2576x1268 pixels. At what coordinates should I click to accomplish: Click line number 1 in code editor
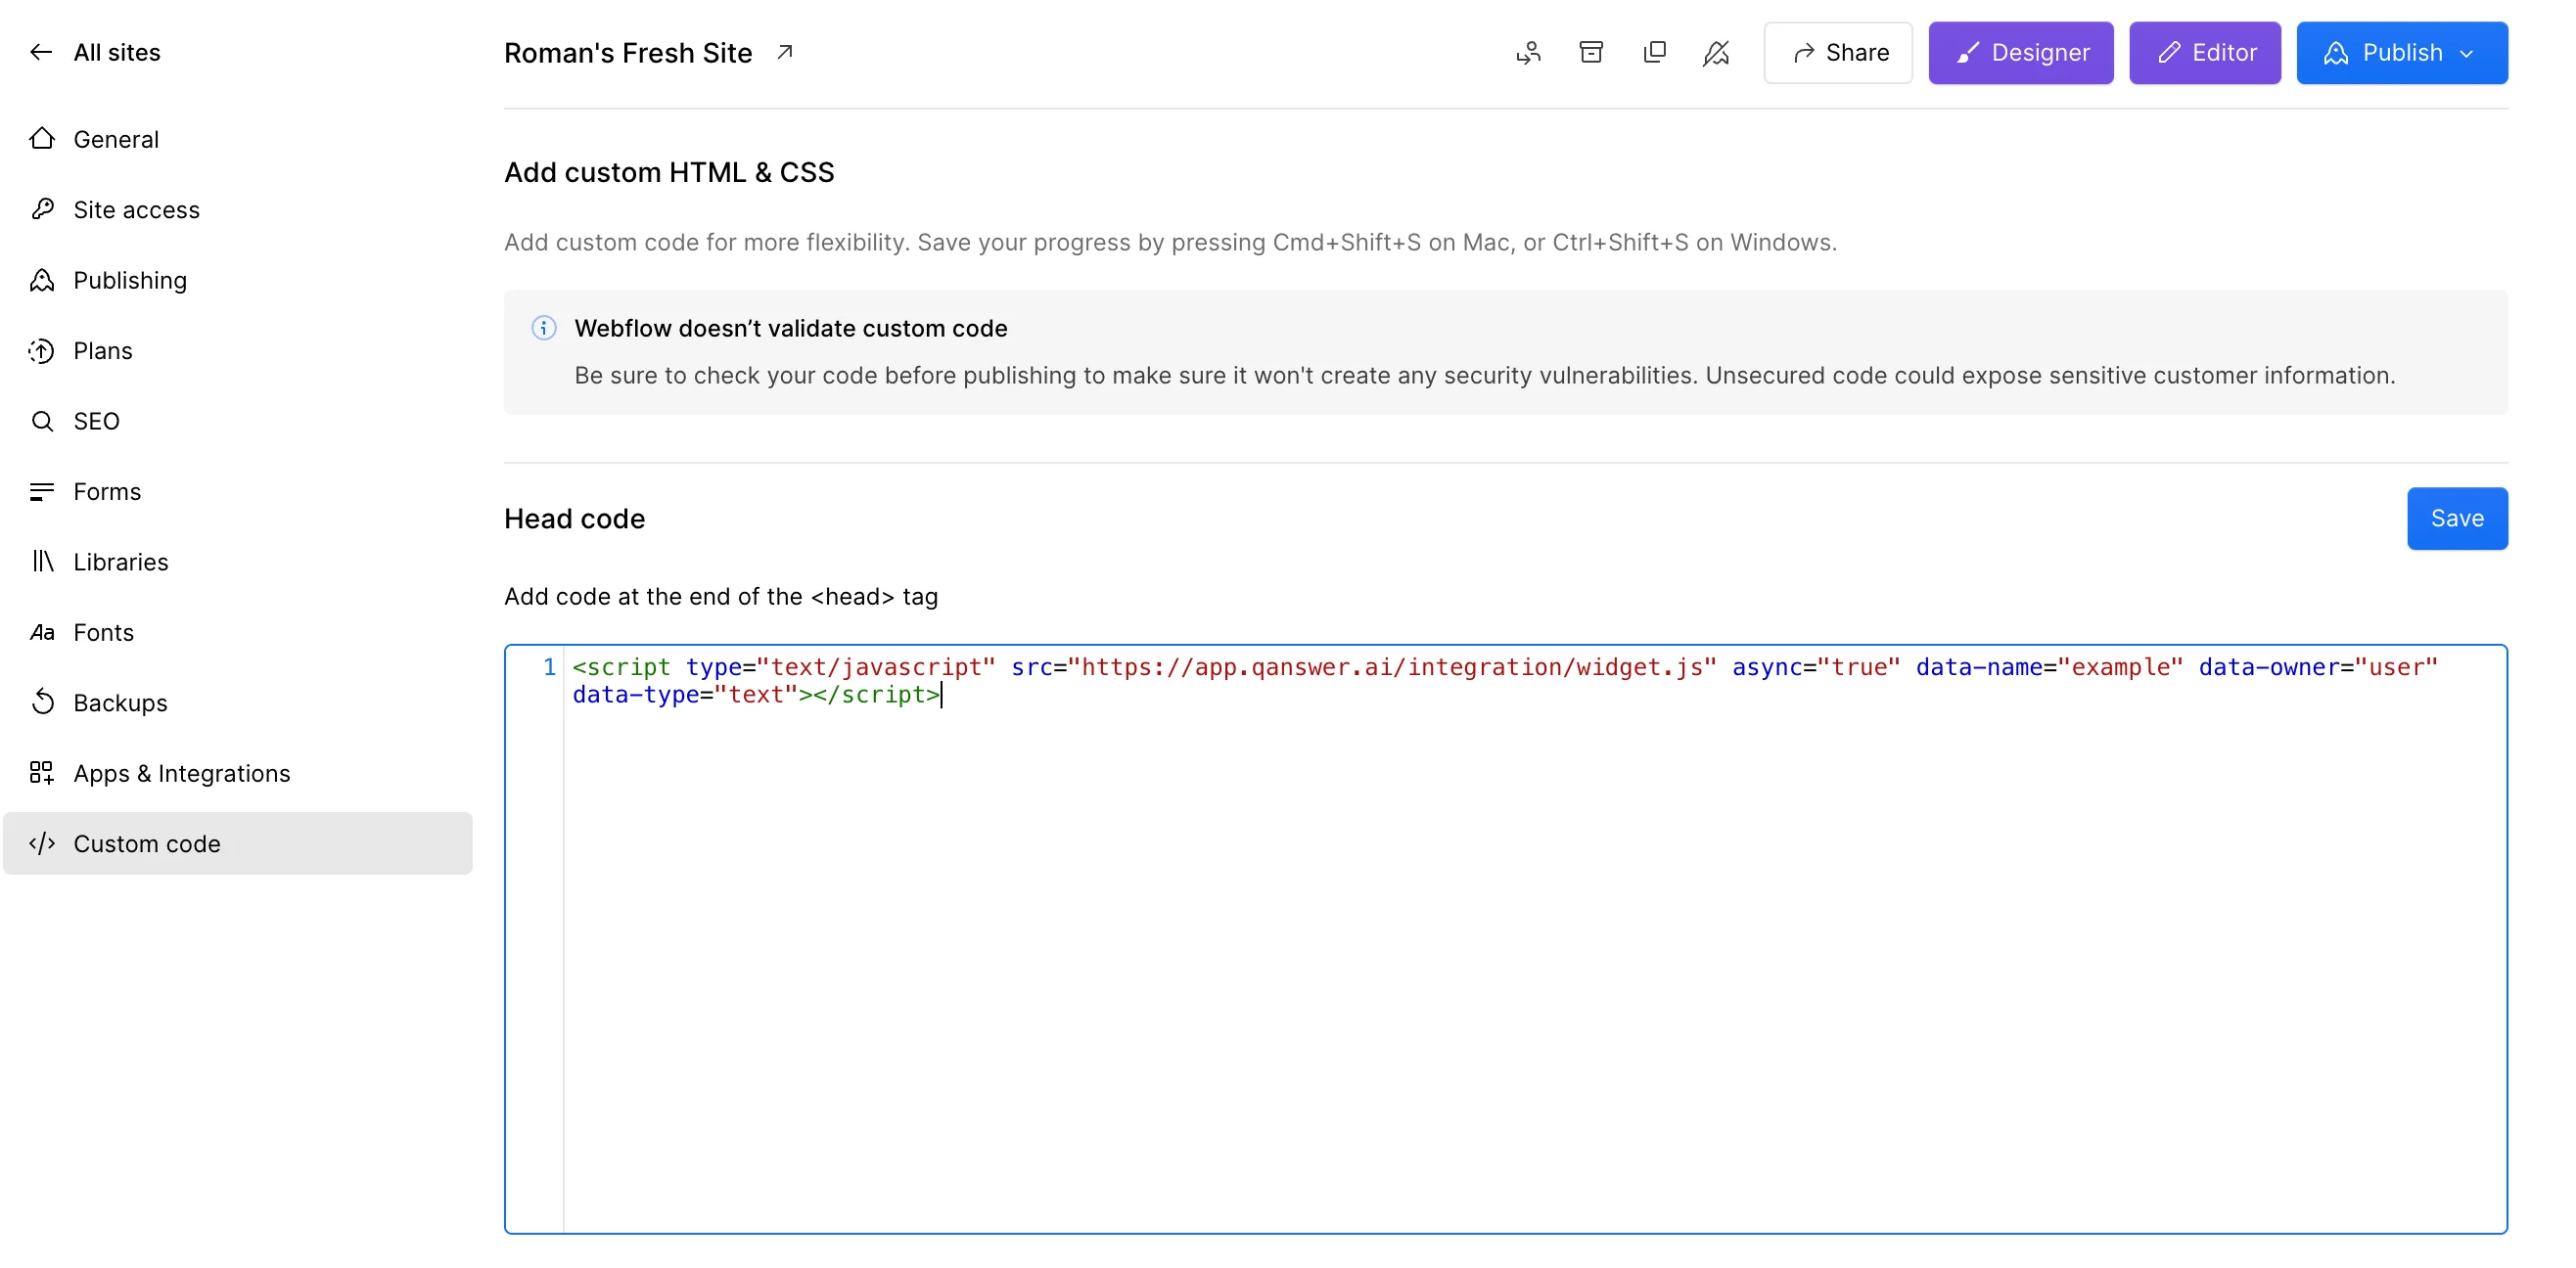[549, 666]
